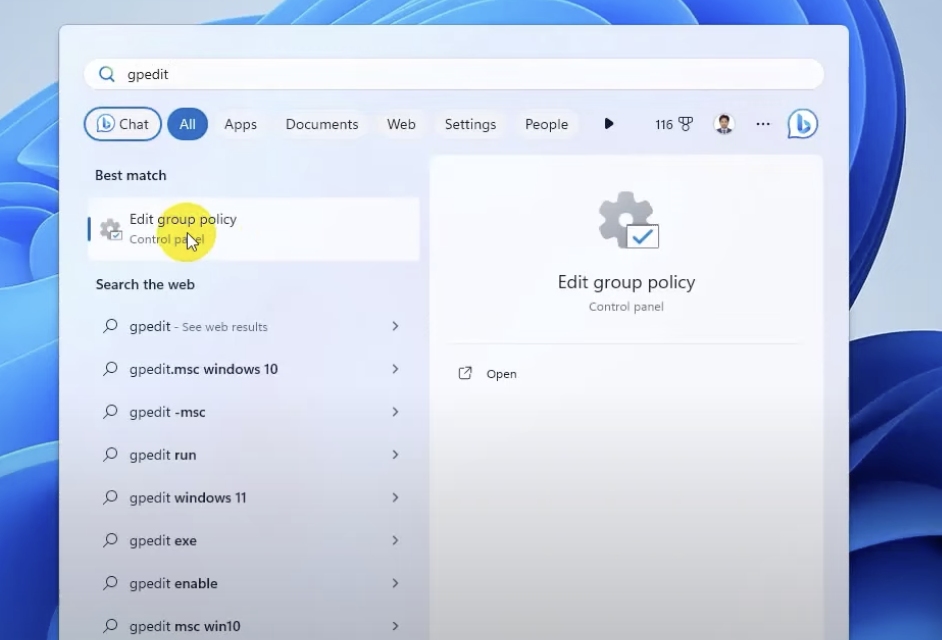Expand chevron for 'gpedit run'

pos(395,454)
